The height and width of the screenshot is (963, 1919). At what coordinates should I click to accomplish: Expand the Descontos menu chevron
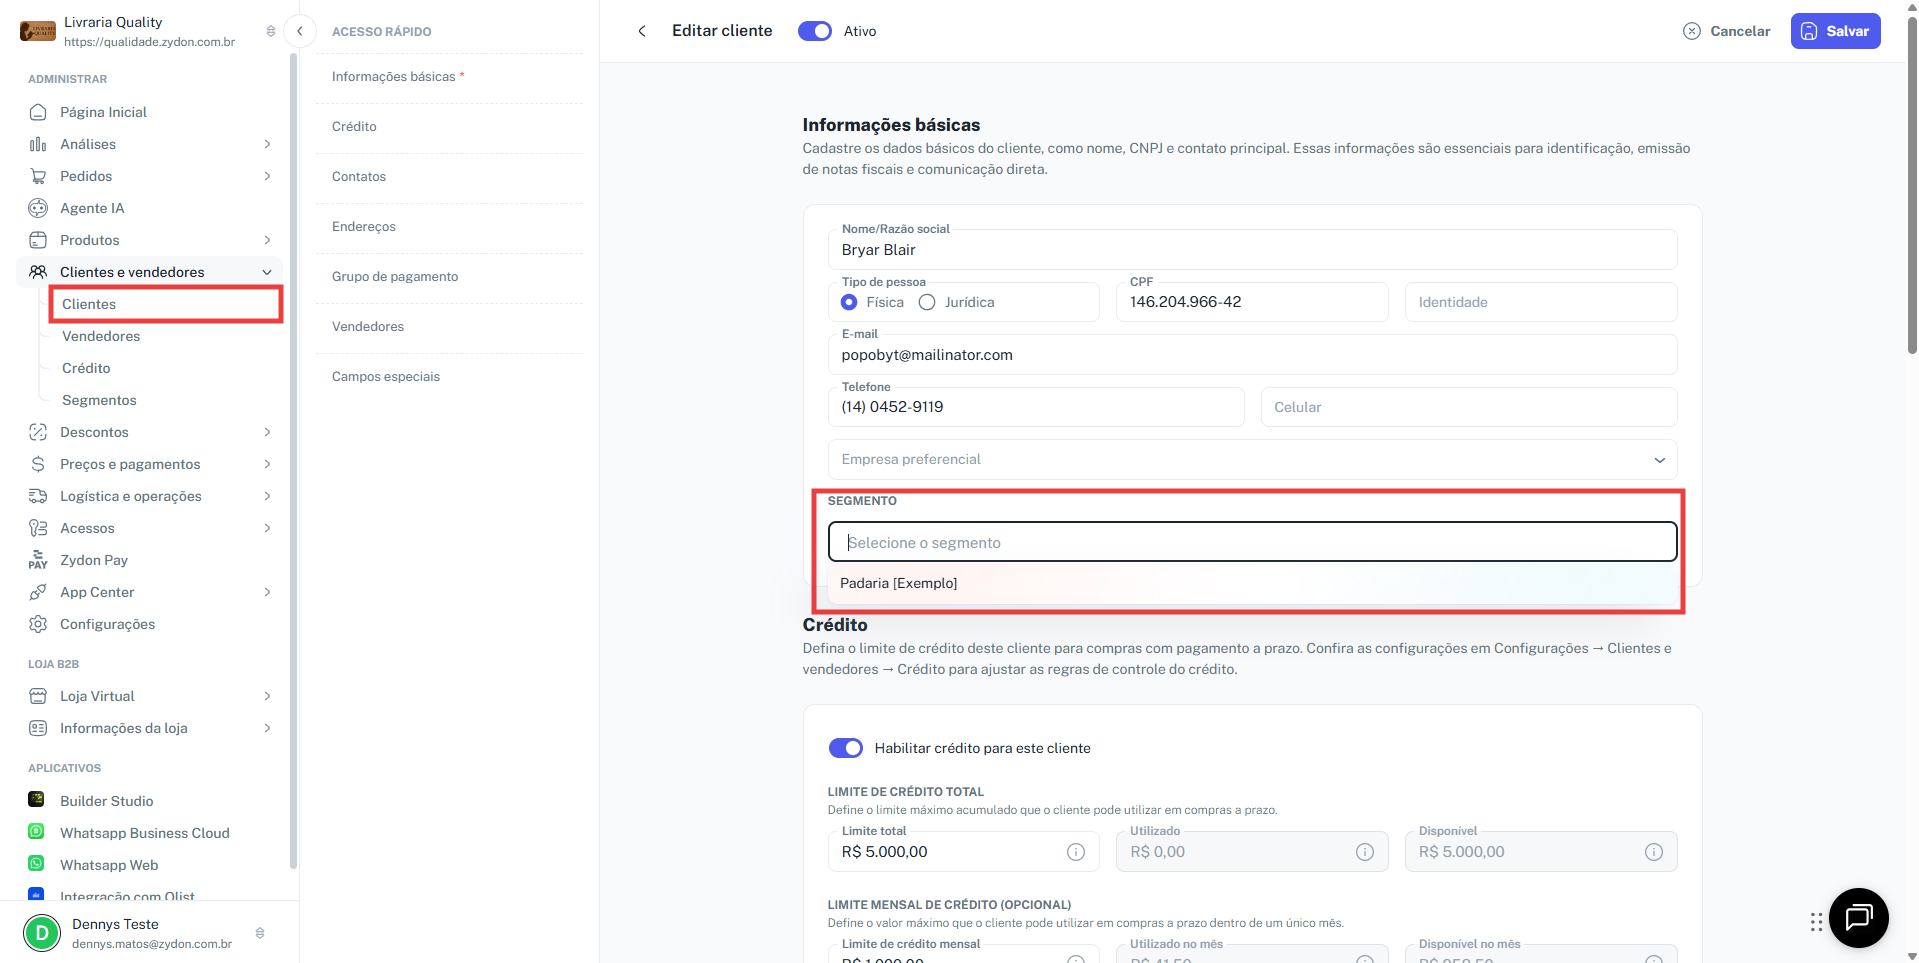point(267,432)
